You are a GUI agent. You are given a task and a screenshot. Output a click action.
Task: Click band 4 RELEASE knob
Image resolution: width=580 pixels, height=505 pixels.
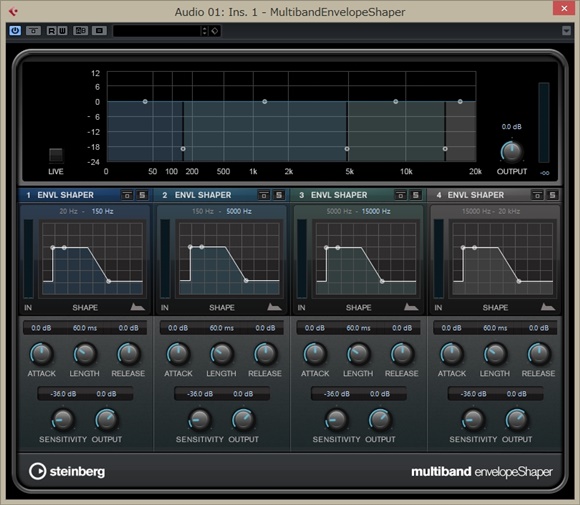coord(539,354)
